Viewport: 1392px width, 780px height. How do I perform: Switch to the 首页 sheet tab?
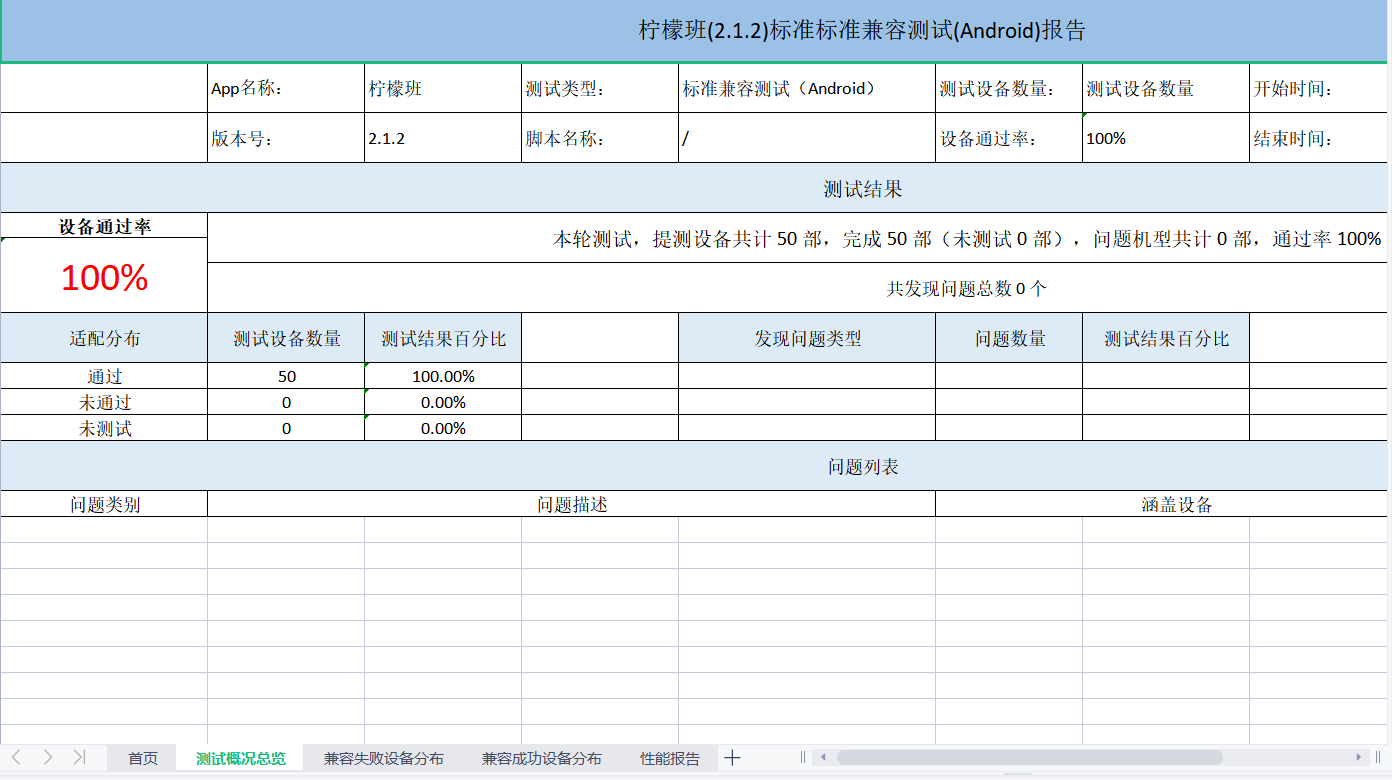pyautogui.click(x=141, y=757)
